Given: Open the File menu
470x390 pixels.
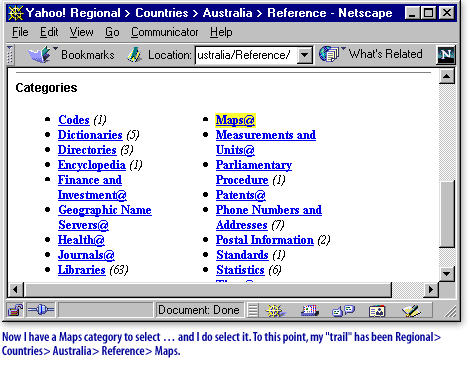Looking at the screenshot, I should point(20,32).
